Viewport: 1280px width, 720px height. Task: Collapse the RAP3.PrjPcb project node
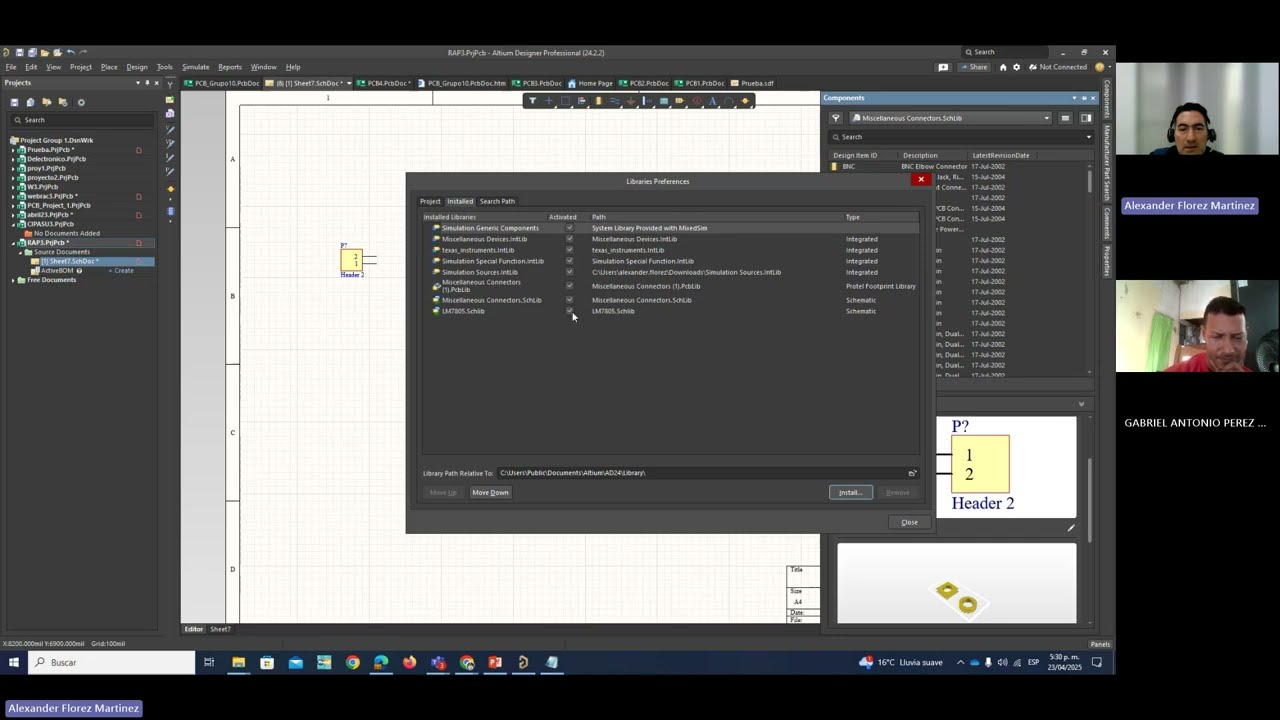[13, 243]
